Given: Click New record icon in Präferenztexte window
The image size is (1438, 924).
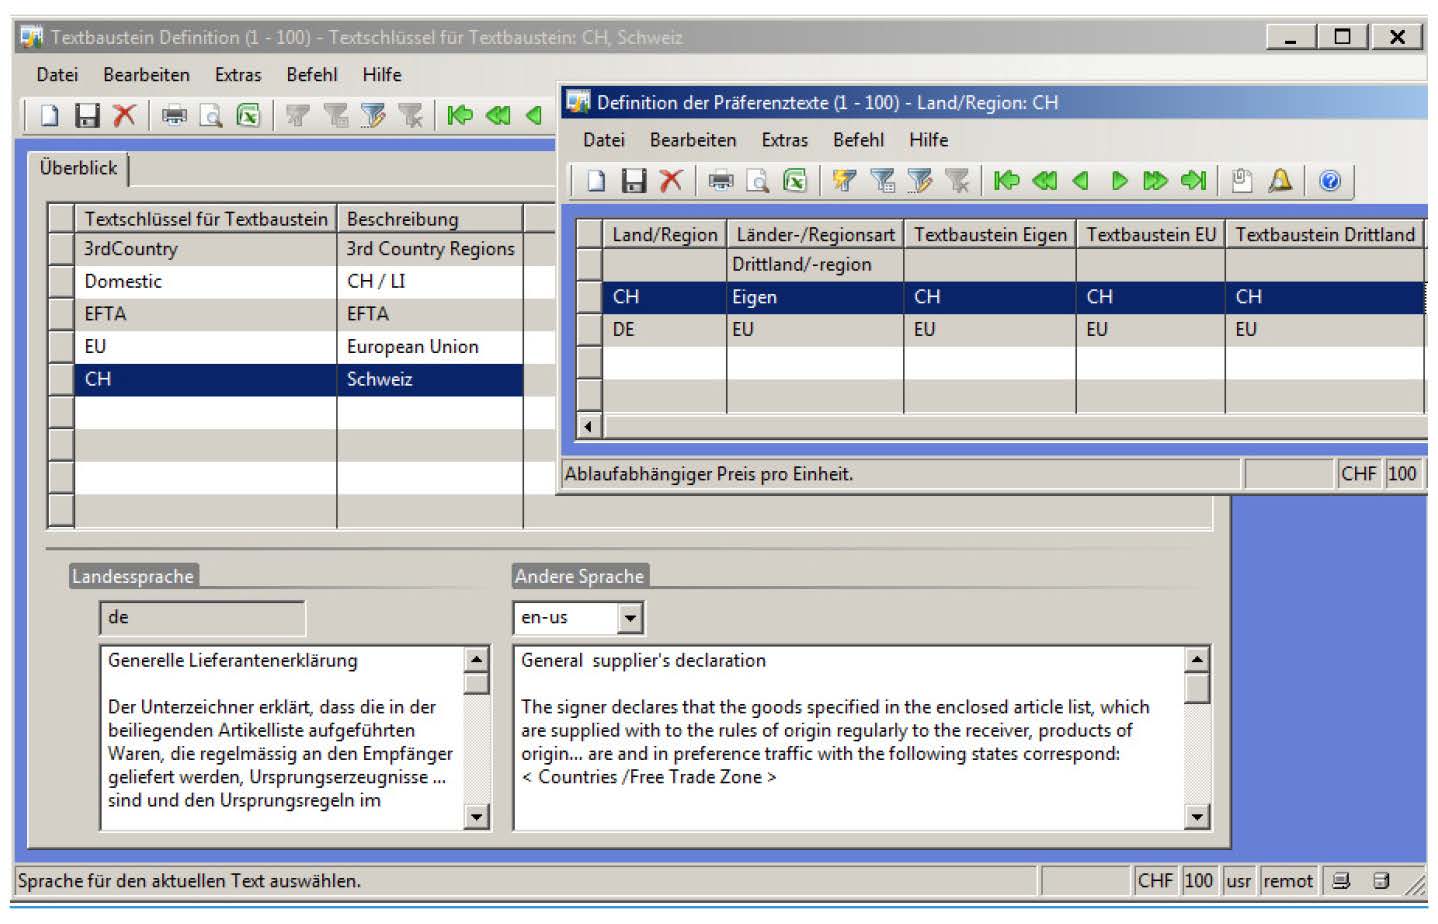Looking at the screenshot, I should [x=596, y=180].
